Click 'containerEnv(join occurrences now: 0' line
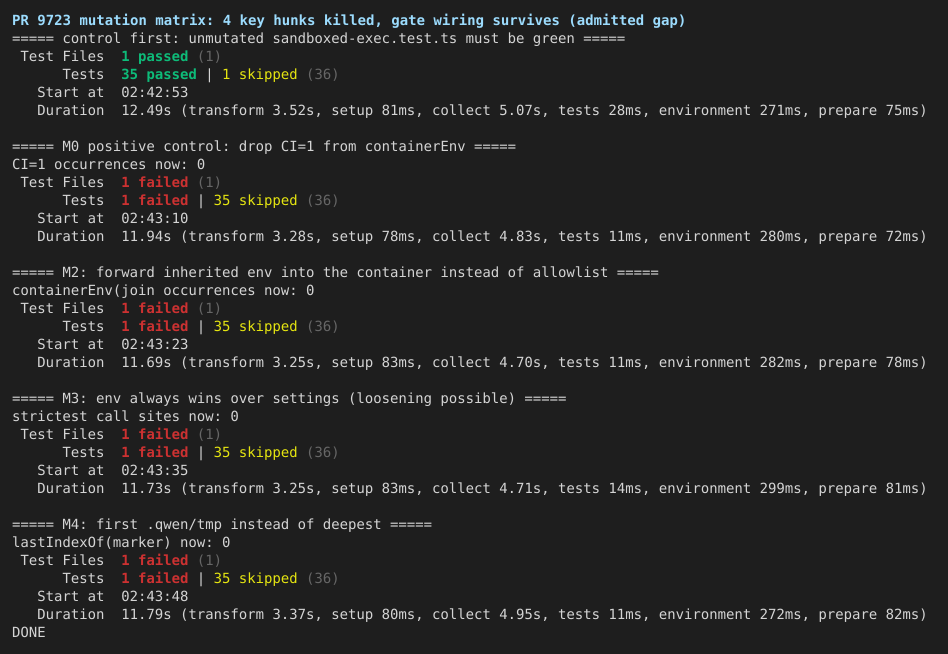The height and width of the screenshot is (654, 948). click(163, 291)
